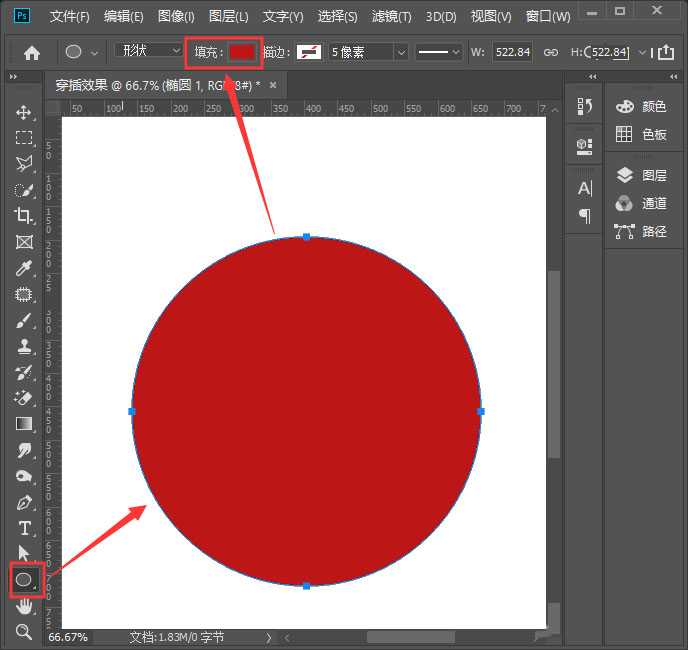
Task: Select the Move tool
Action: click(24, 112)
